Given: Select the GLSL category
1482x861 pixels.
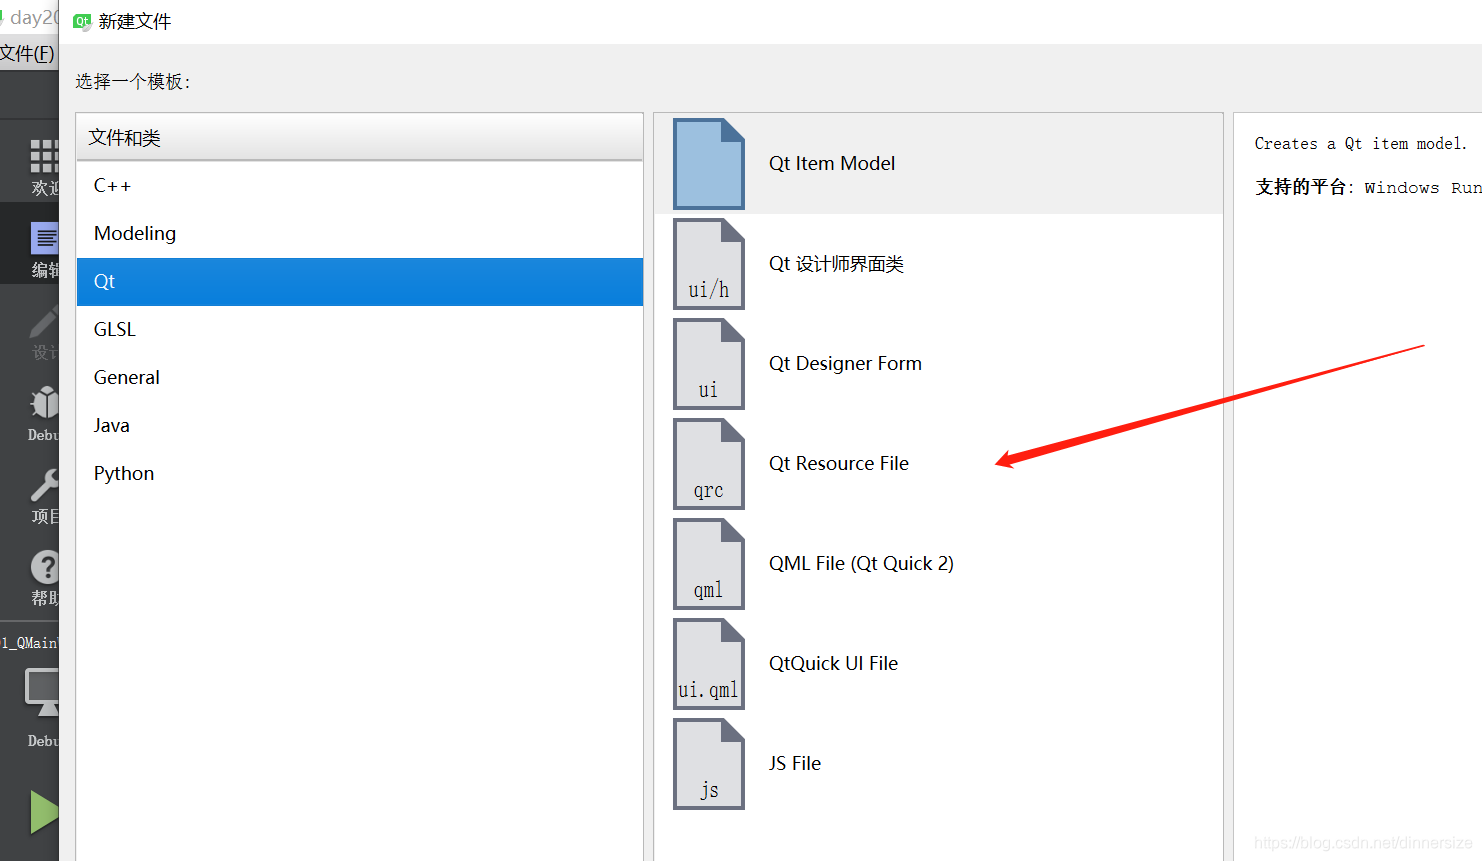Looking at the screenshot, I should point(360,330).
